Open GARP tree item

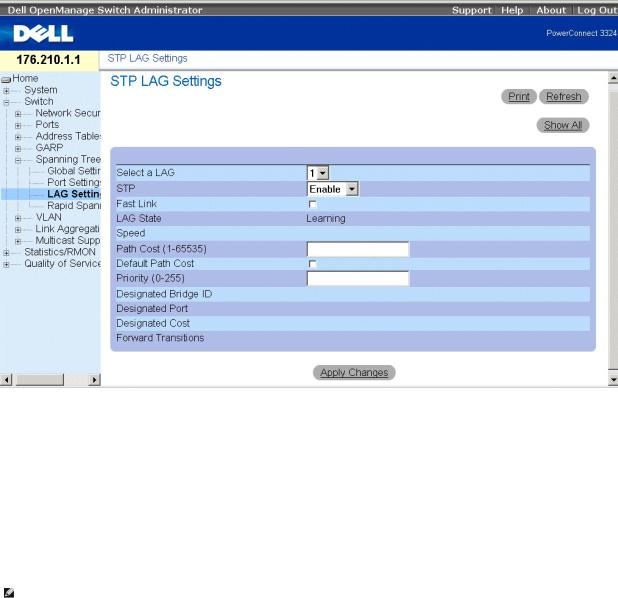coord(49,147)
